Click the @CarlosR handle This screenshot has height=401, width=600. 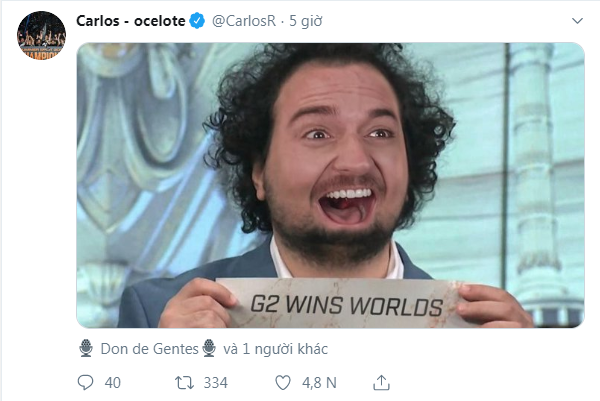pos(244,21)
